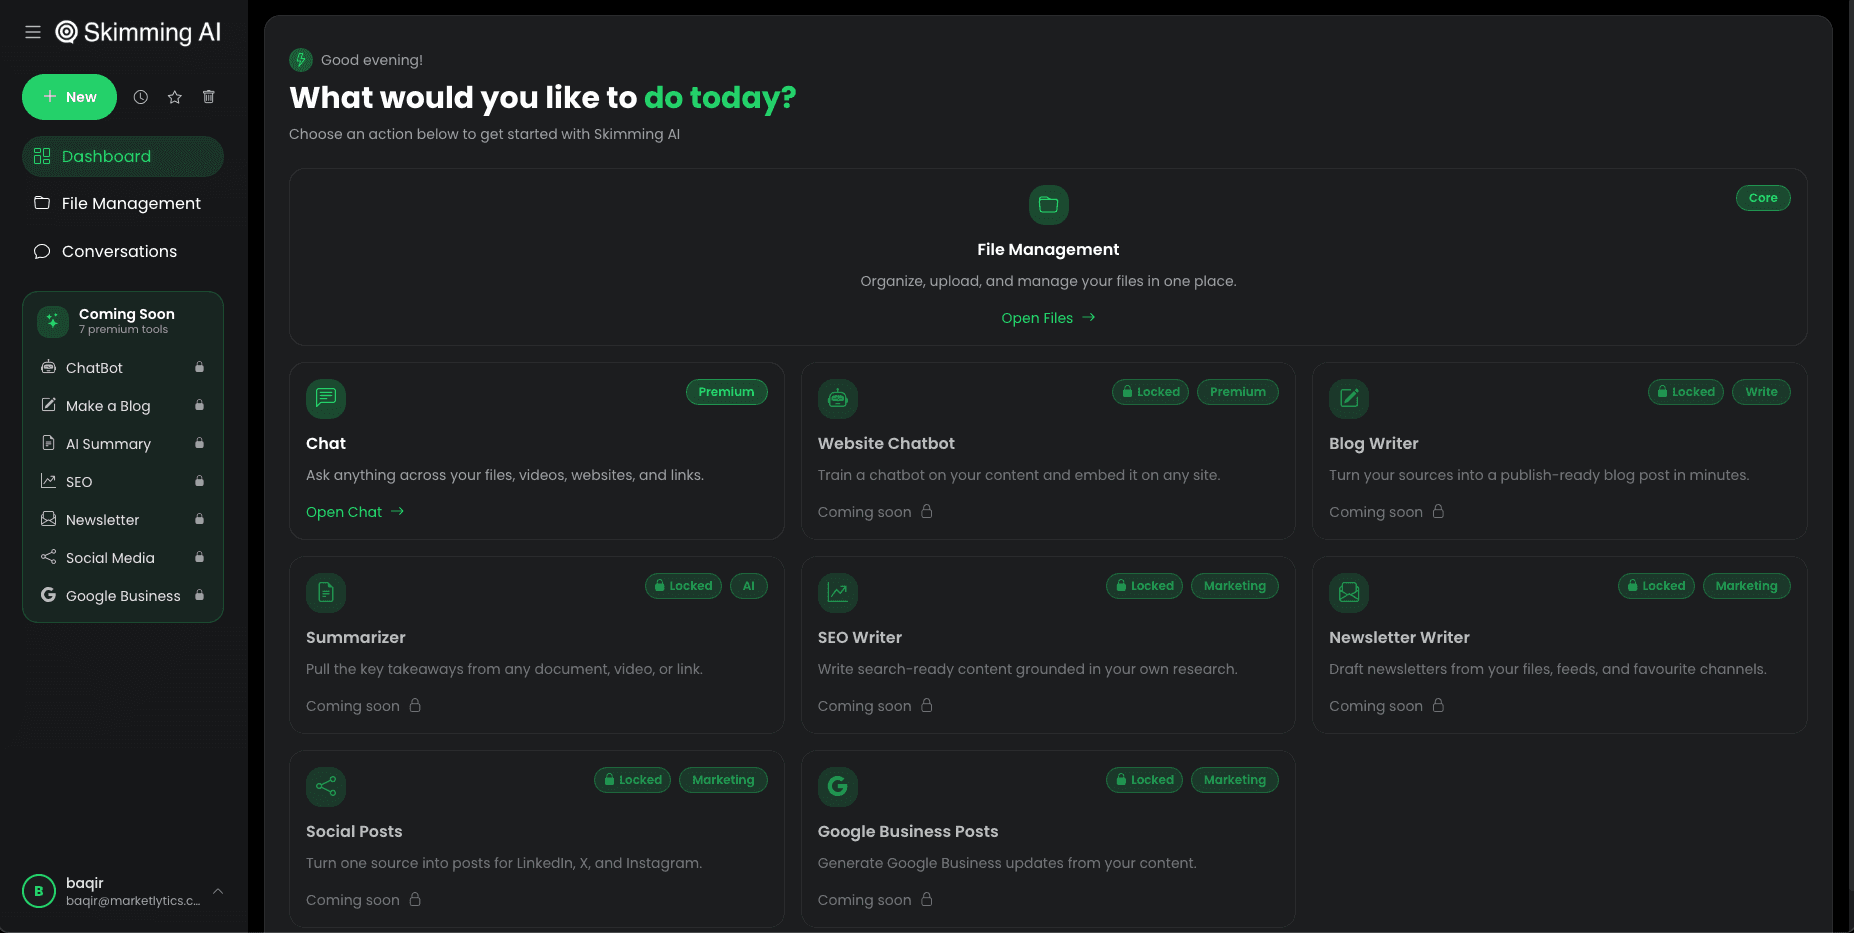
Task: Go to Dashboard in sidebar
Action: (x=122, y=156)
